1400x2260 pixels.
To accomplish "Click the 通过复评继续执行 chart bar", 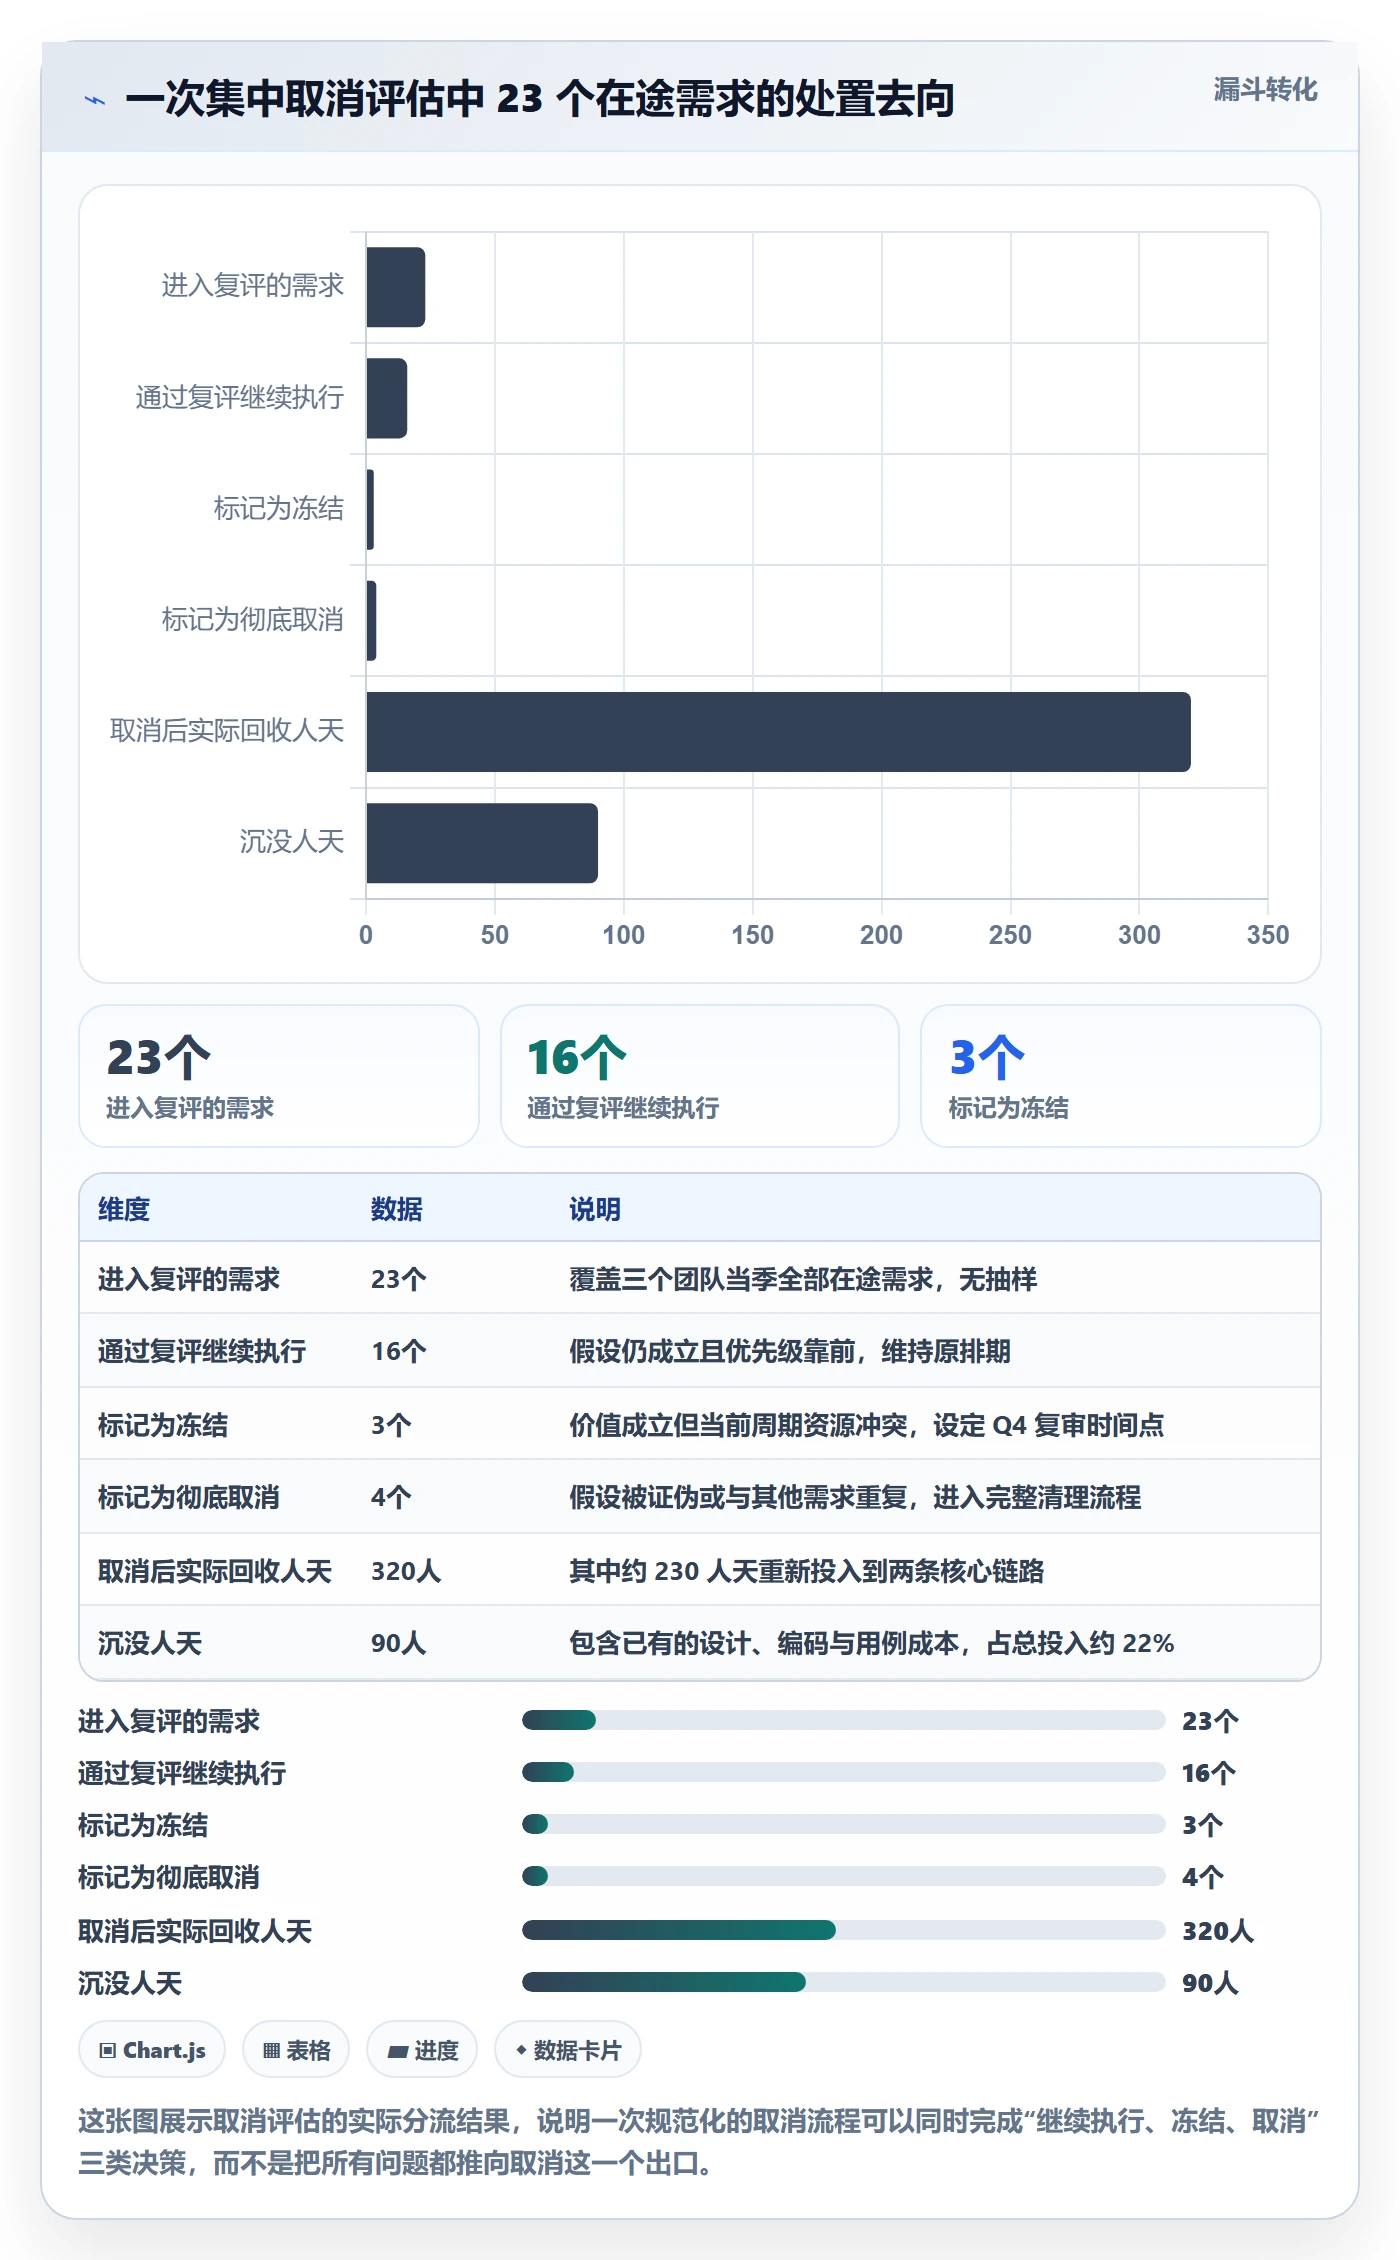I will (x=387, y=398).
